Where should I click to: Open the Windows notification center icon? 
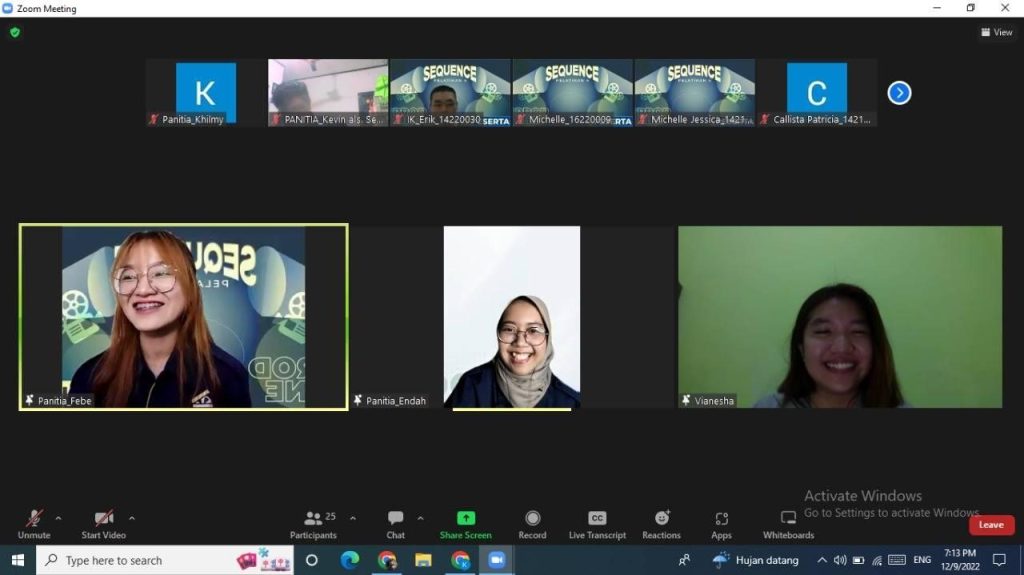point(999,560)
